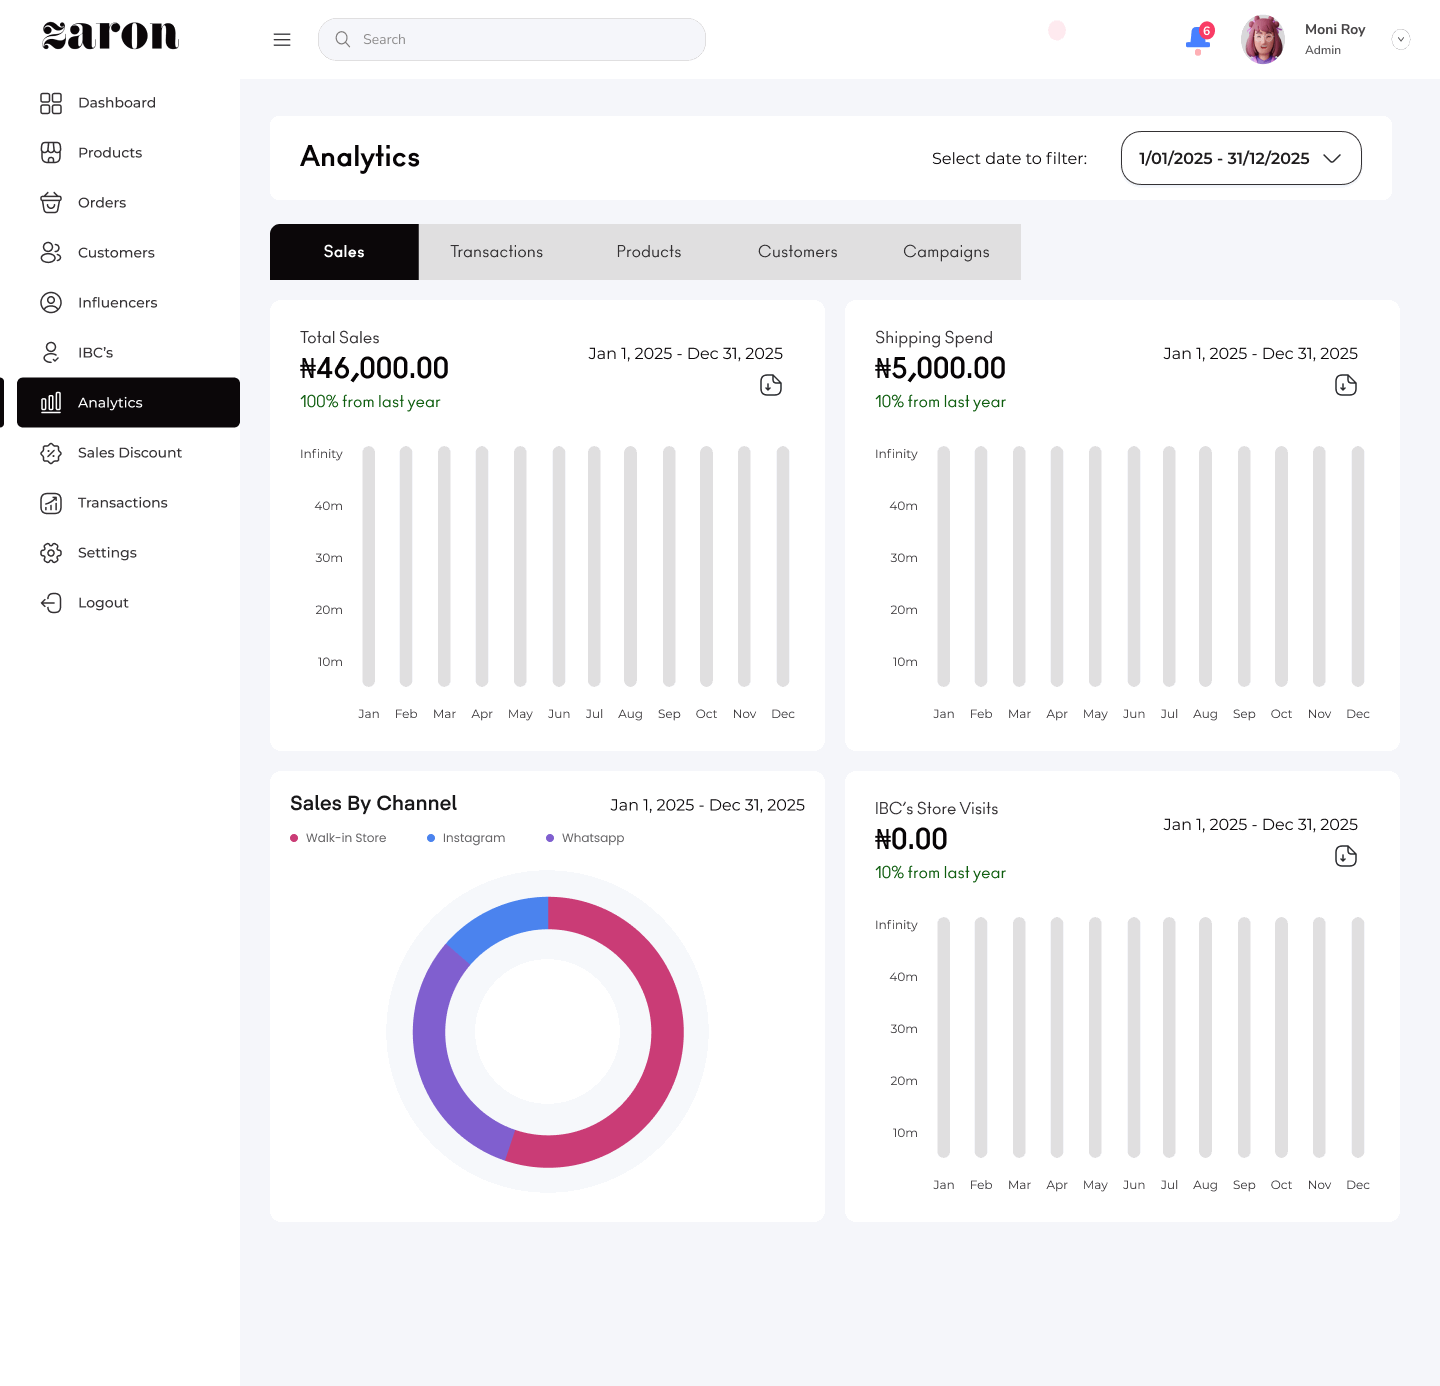Image resolution: width=1440 pixels, height=1386 pixels.
Task: Download the IBC's Store Visits report icon
Action: [x=1346, y=856]
